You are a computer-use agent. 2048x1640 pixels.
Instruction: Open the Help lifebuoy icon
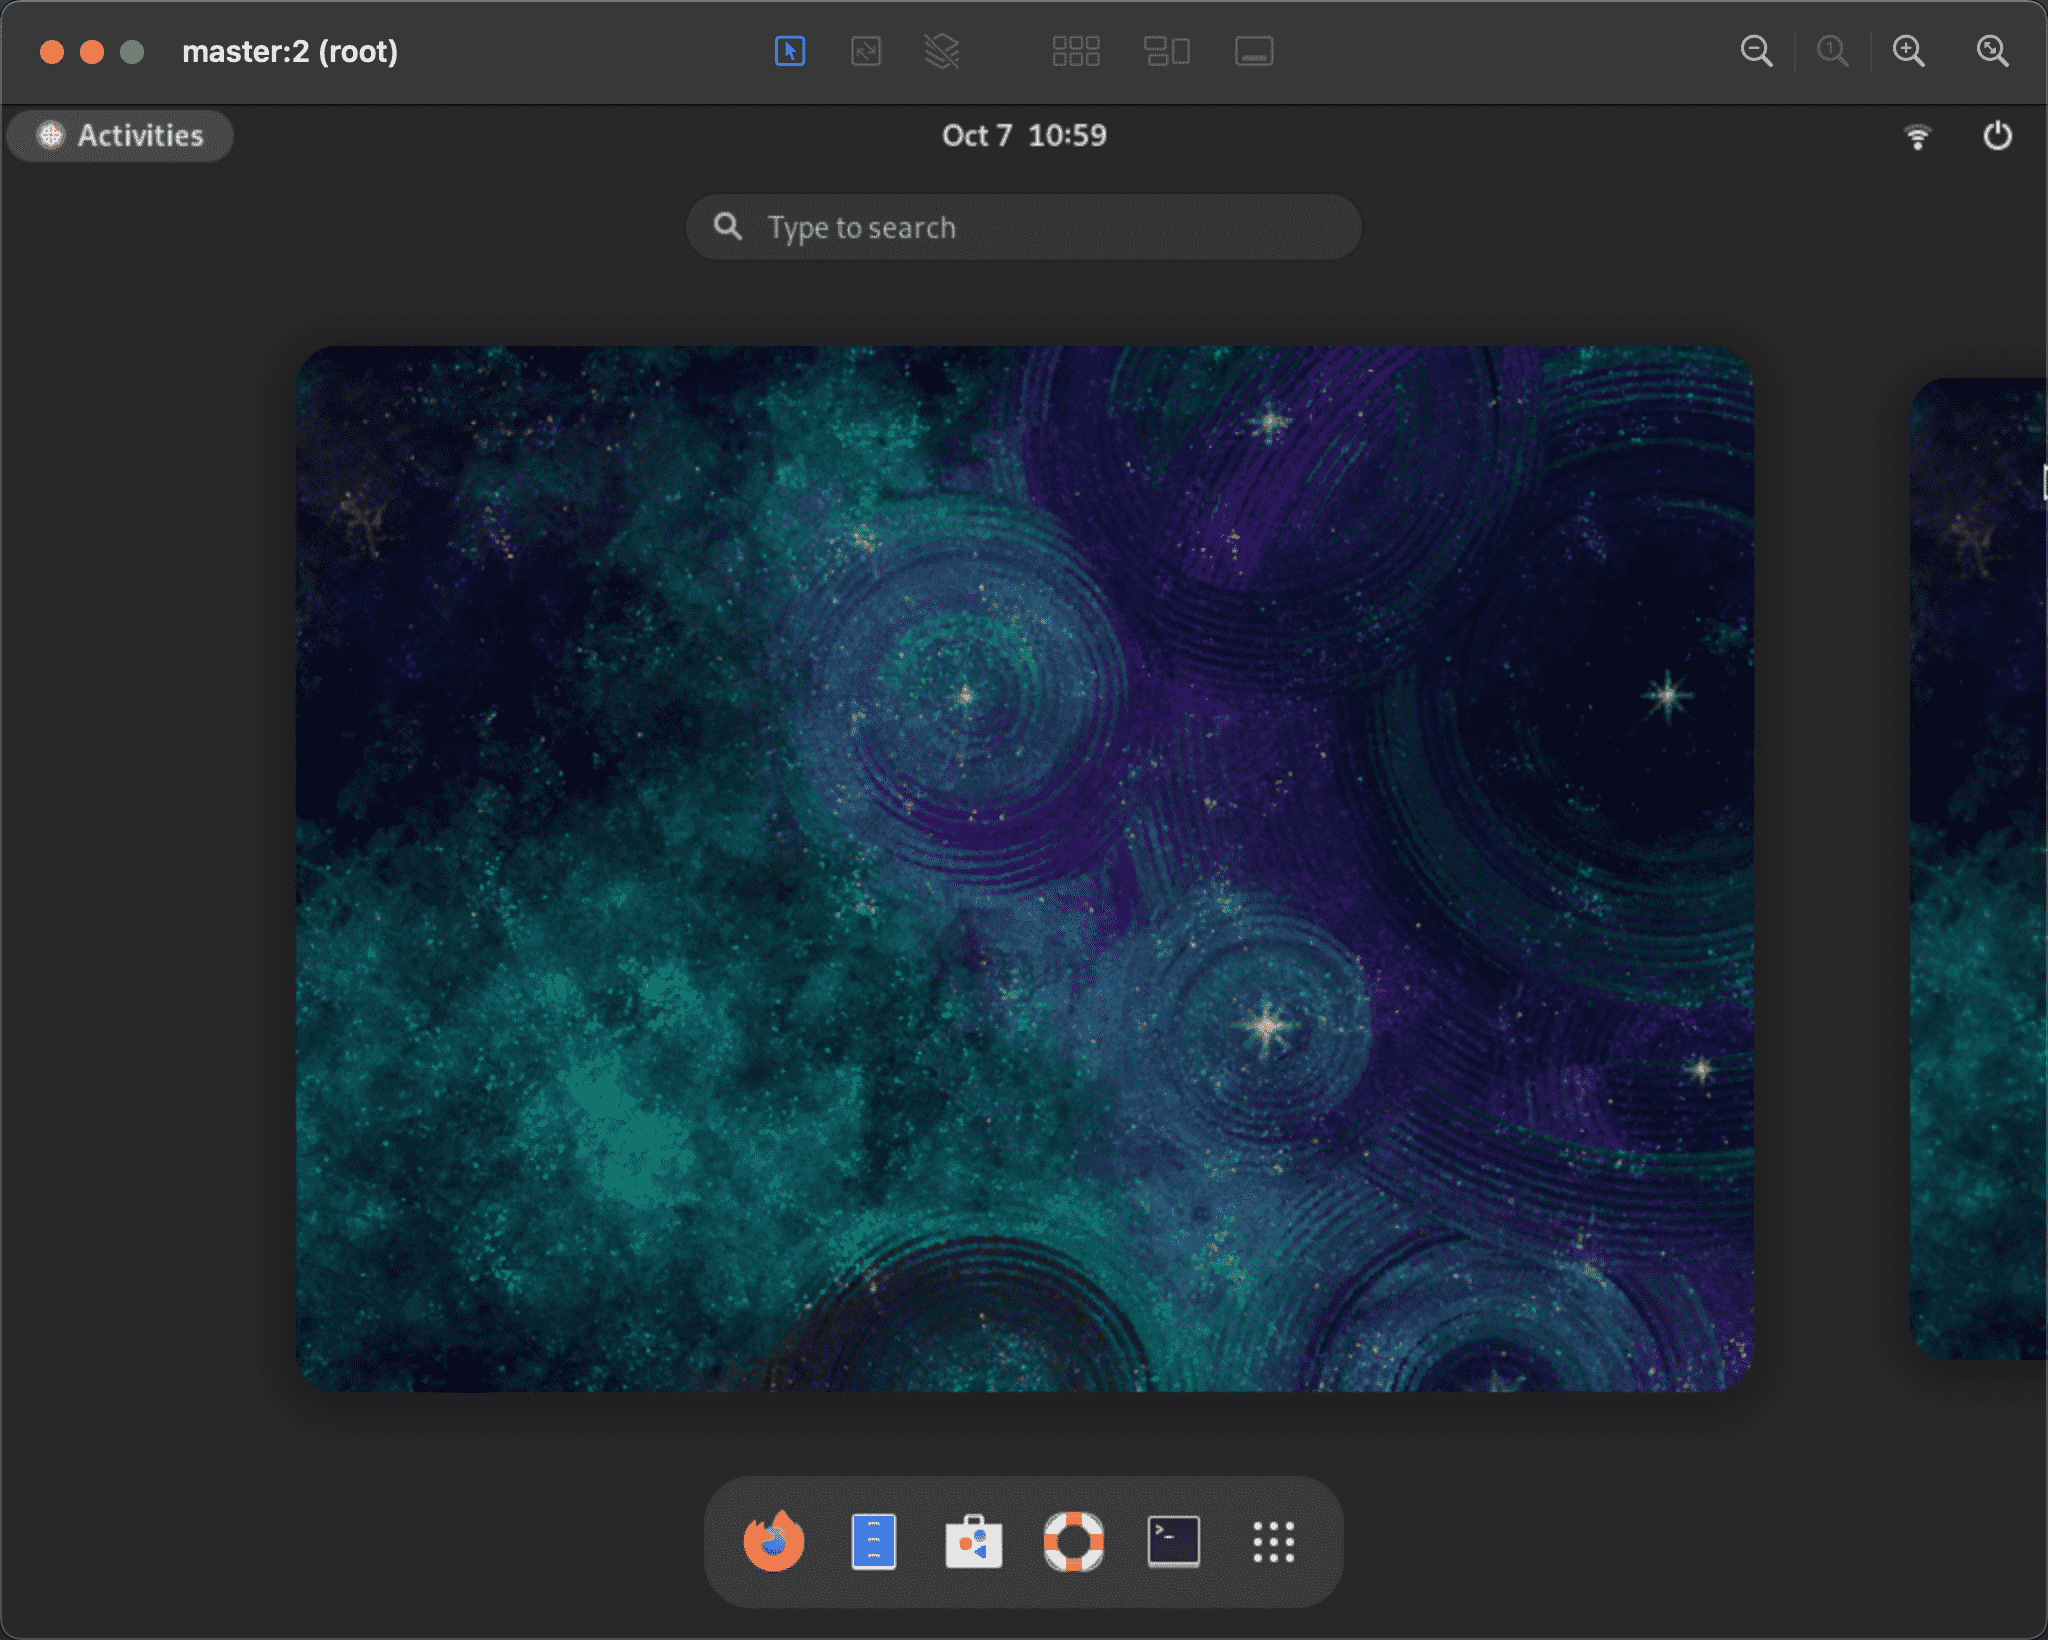point(1073,1541)
